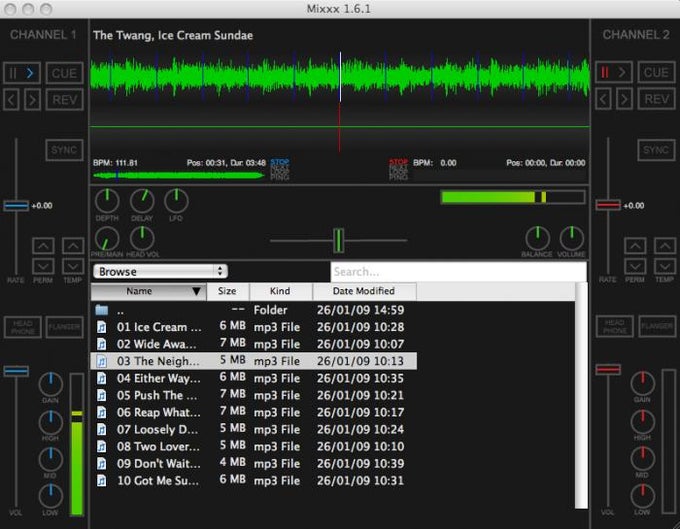Image resolution: width=680 pixels, height=529 pixels.
Task: Click Channel 1 rate slider handle
Action: [16, 206]
